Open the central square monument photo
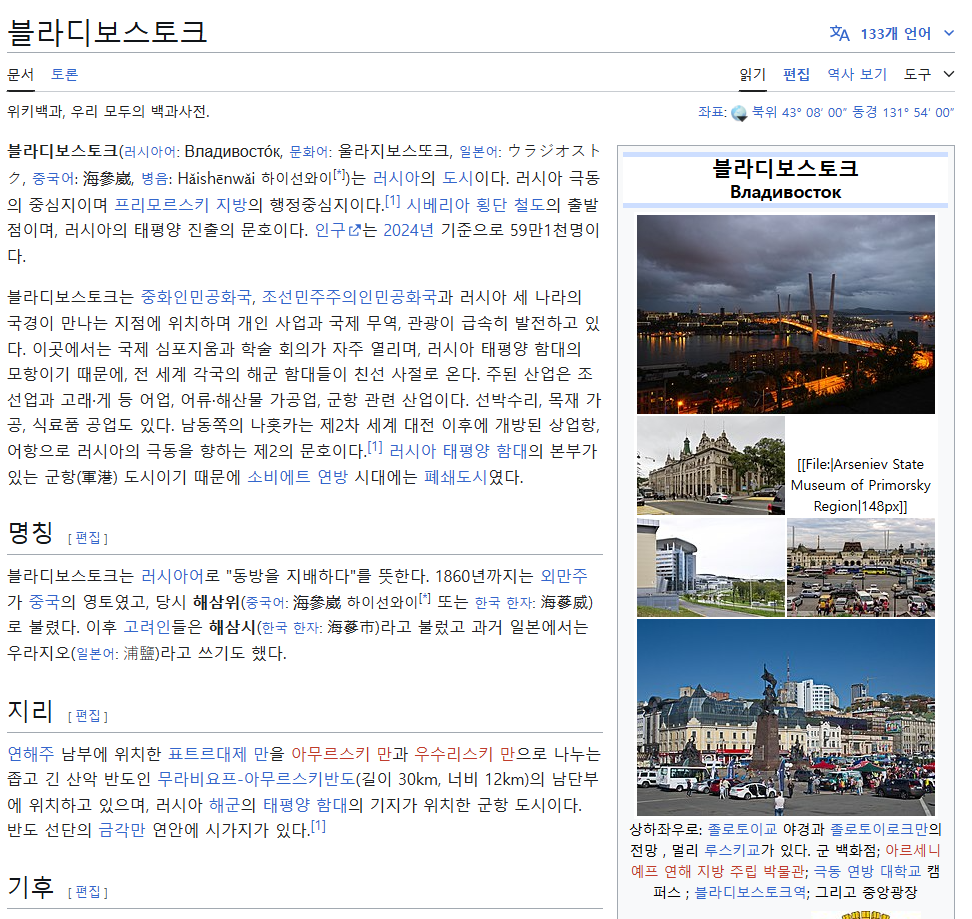972x919 pixels. [785, 718]
